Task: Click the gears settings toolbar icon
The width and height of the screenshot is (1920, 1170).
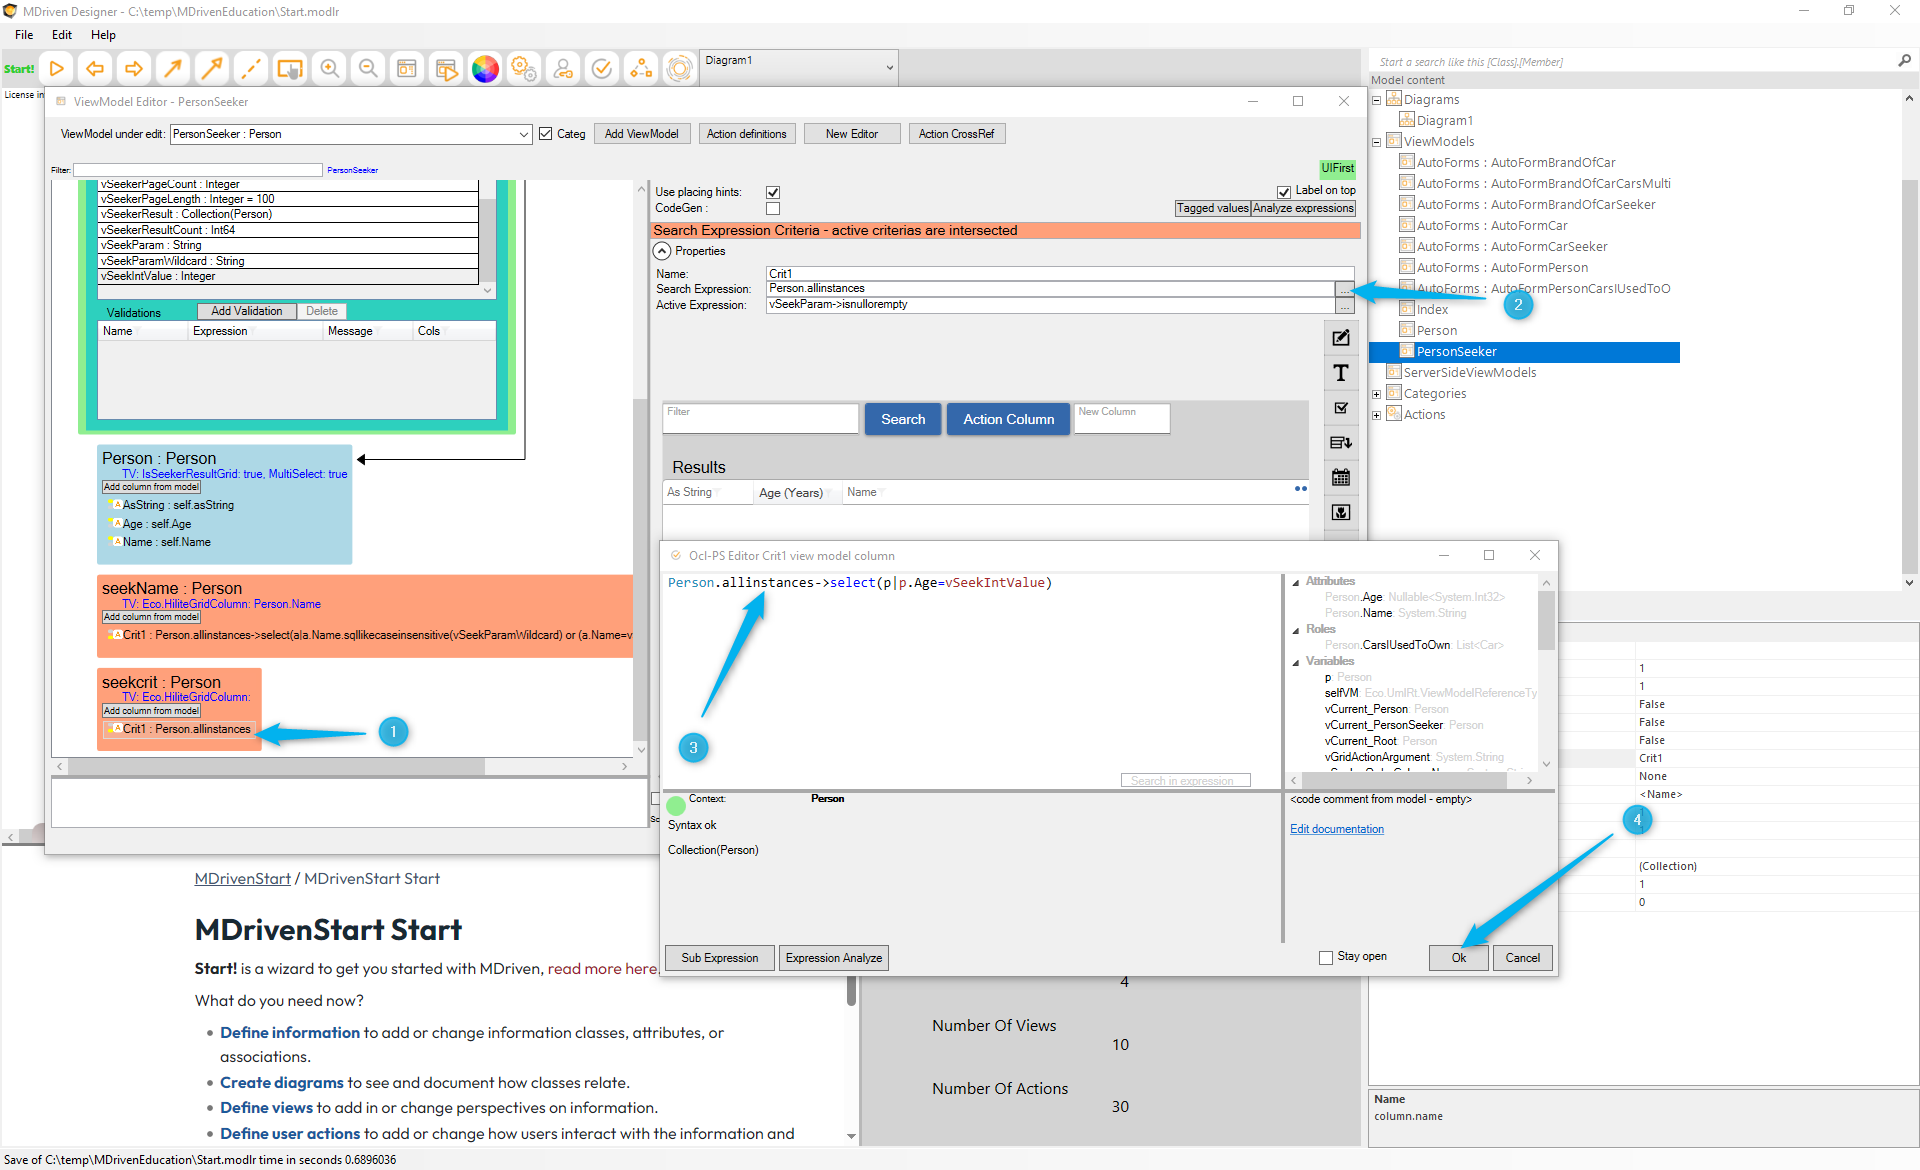Action: tap(523, 69)
